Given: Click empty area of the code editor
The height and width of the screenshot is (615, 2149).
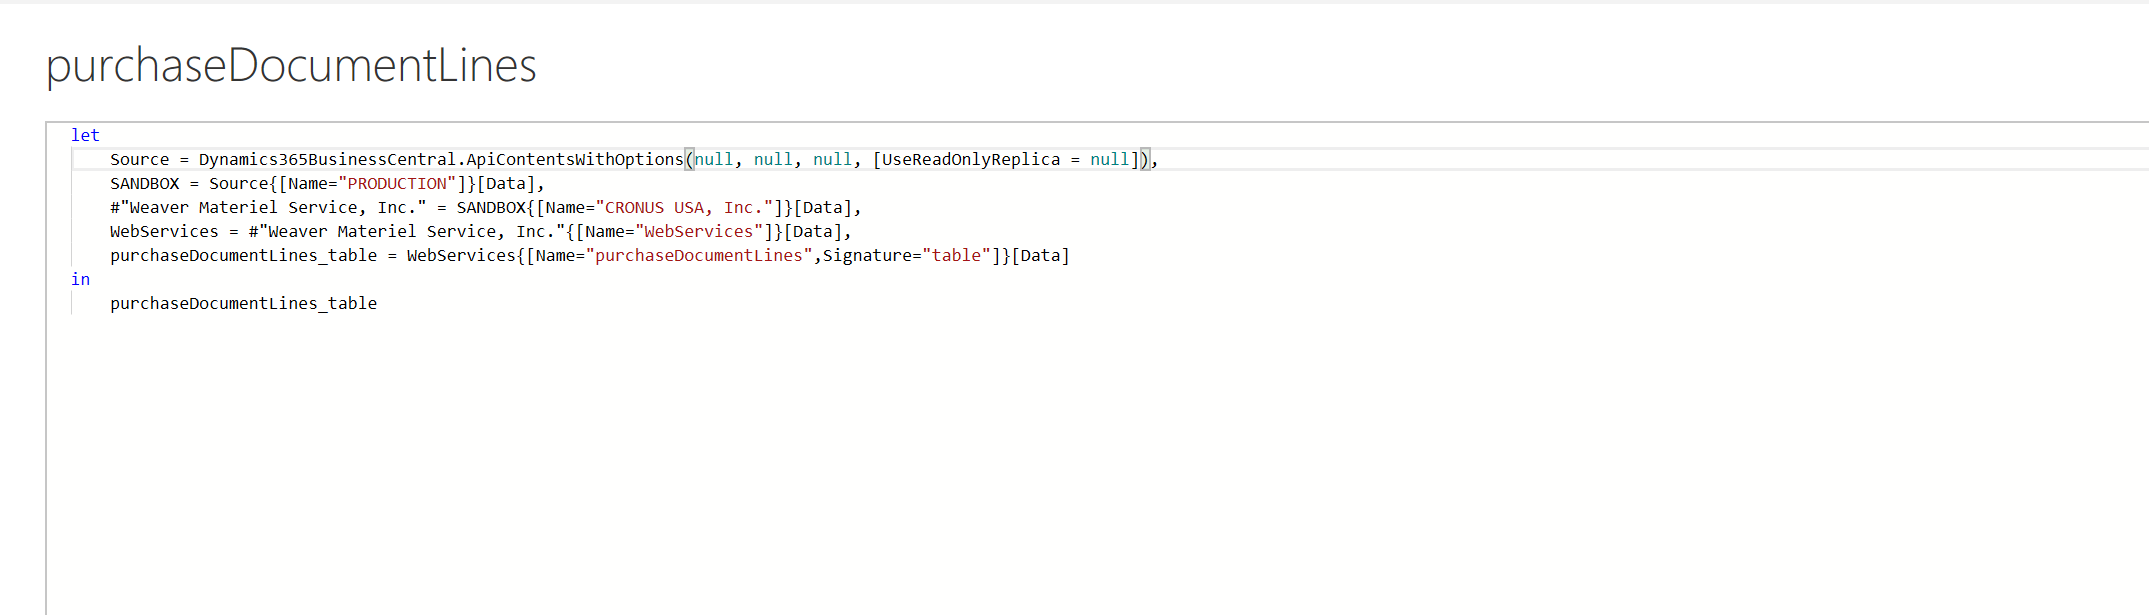Looking at the screenshot, I should [1000, 450].
